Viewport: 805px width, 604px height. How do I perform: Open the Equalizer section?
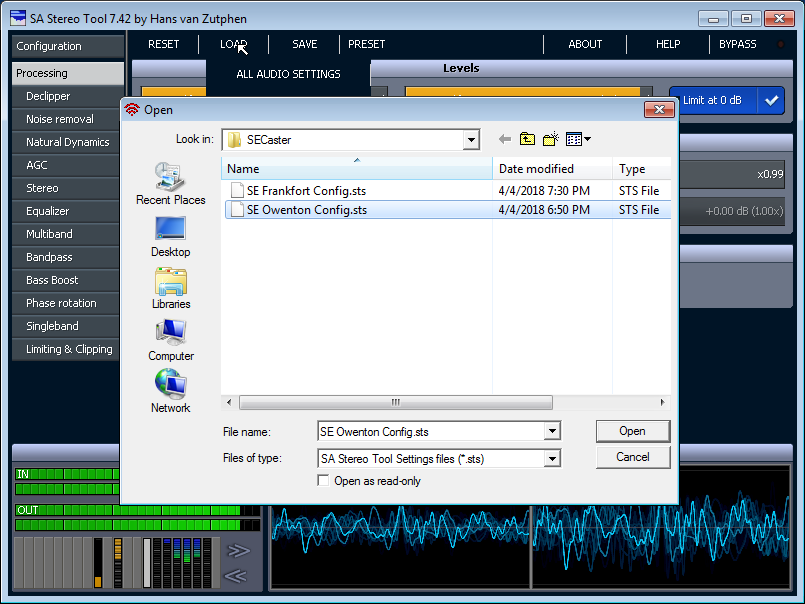[66, 211]
